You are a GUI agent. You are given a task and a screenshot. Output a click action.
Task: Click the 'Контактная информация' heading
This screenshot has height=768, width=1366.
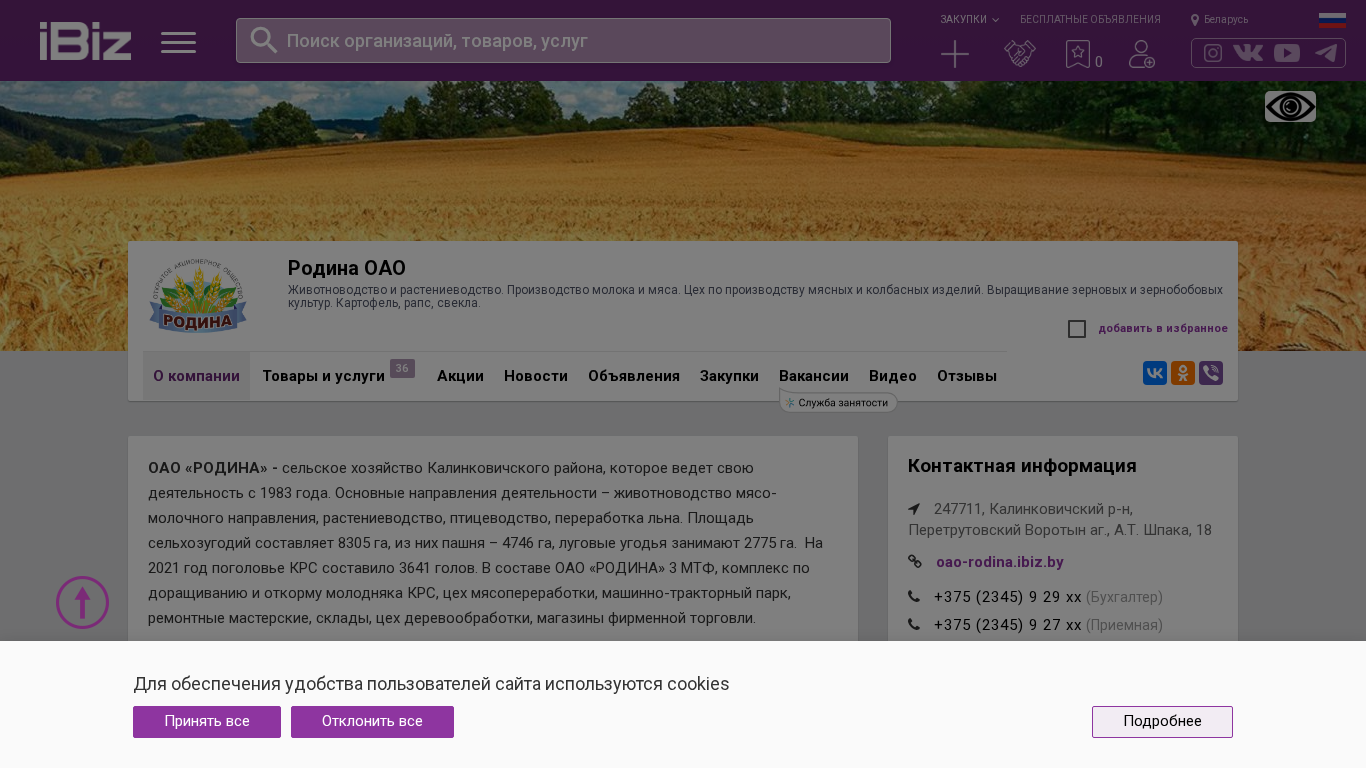(x=1022, y=466)
